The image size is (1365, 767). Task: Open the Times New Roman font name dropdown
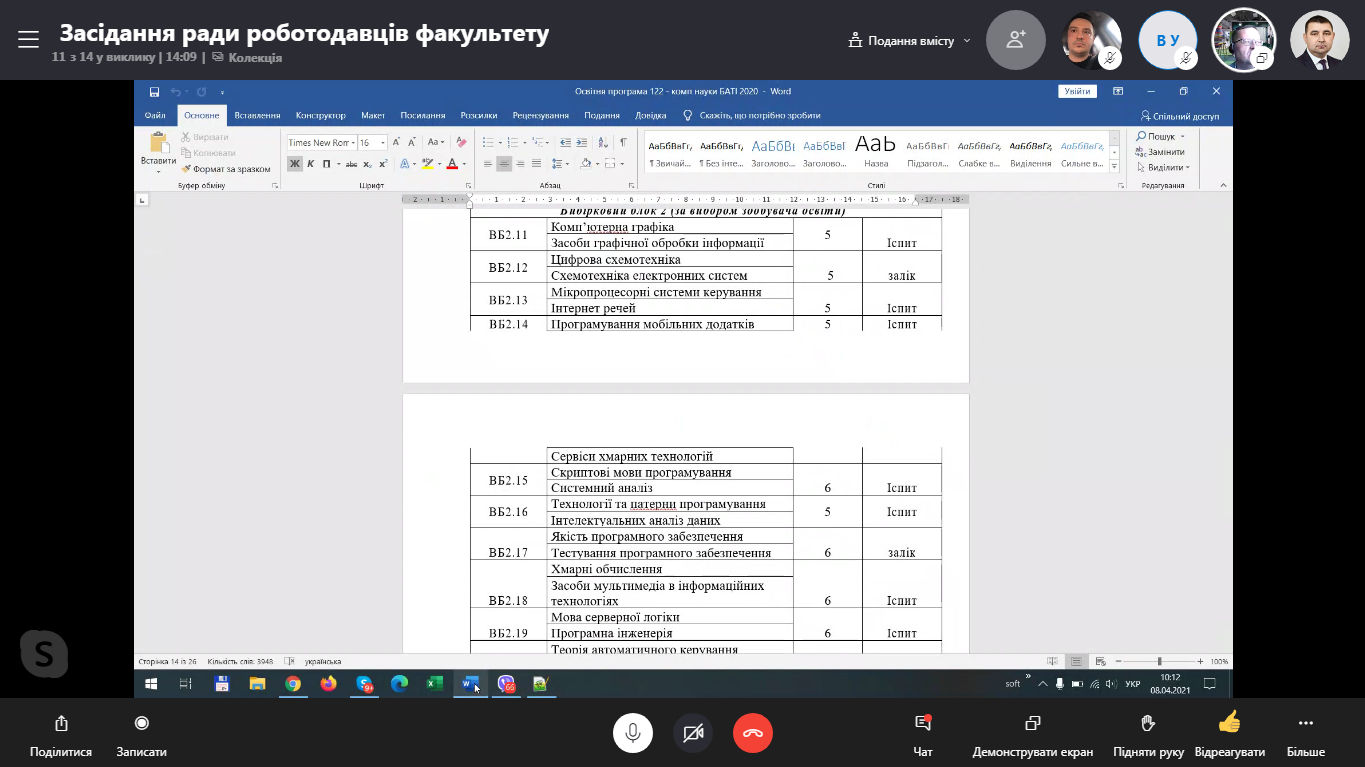pyautogui.click(x=353, y=142)
